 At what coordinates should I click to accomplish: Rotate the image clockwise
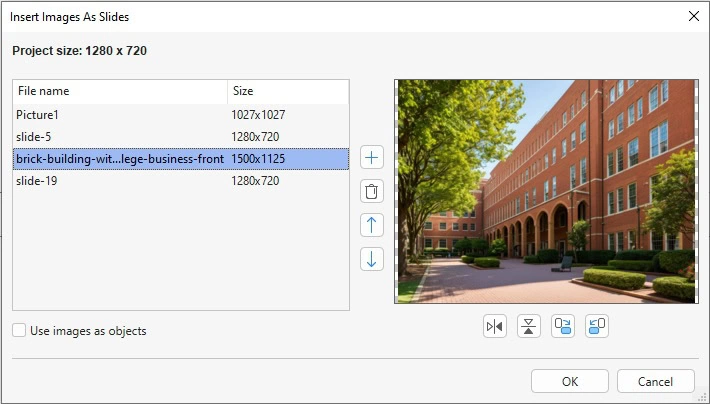(562, 327)
